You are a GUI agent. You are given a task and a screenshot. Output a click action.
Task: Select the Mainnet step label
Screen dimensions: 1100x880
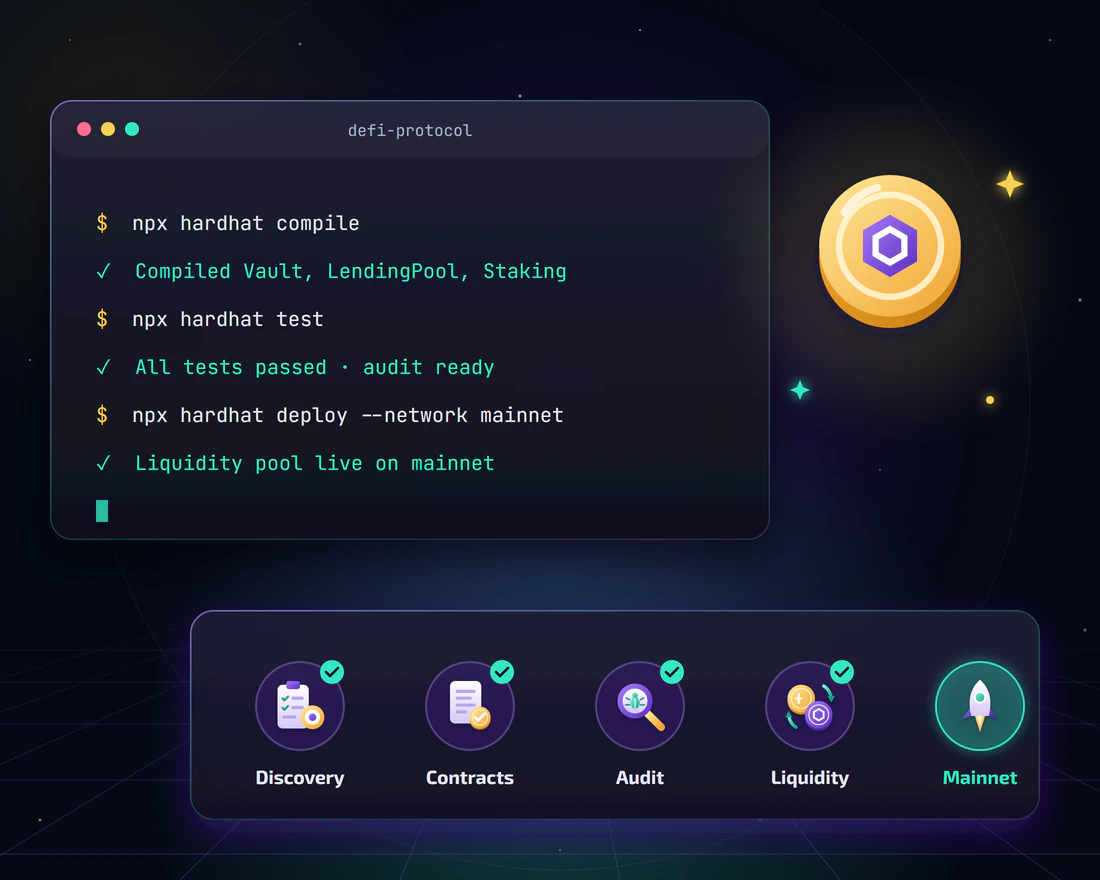click(980, 778)
